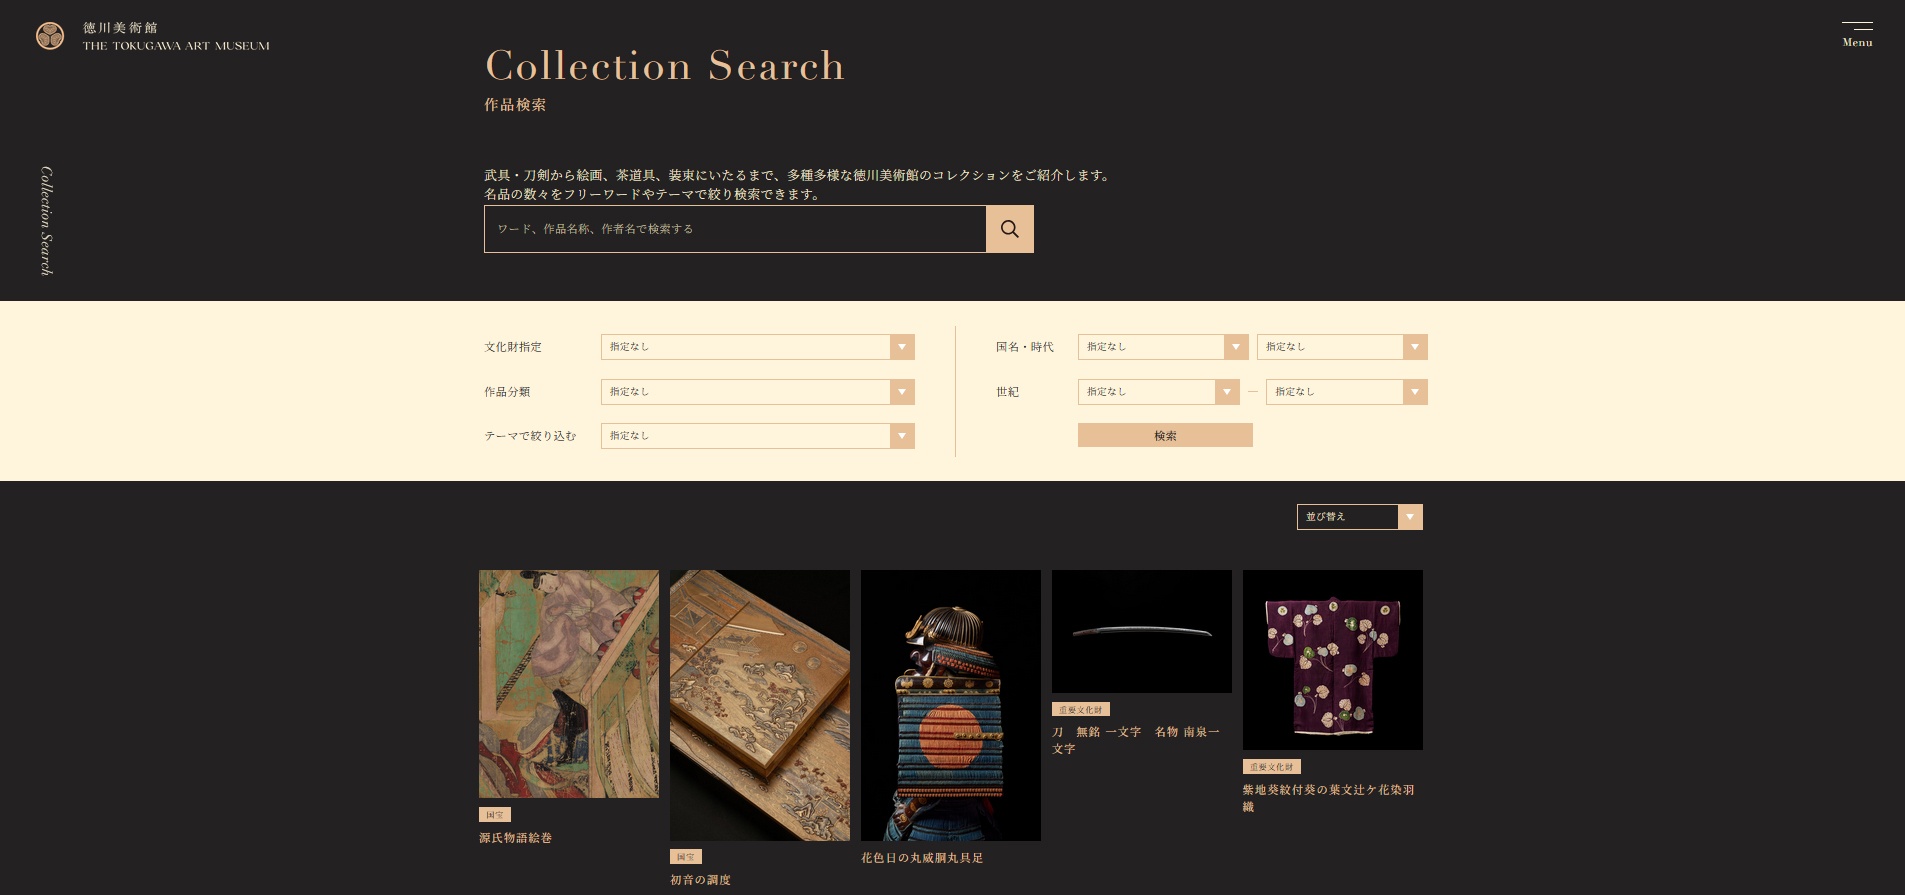The image size is (1905, 895).
Task: Open the 源氏物語絵巻 title link
Action: coord(515,838)
